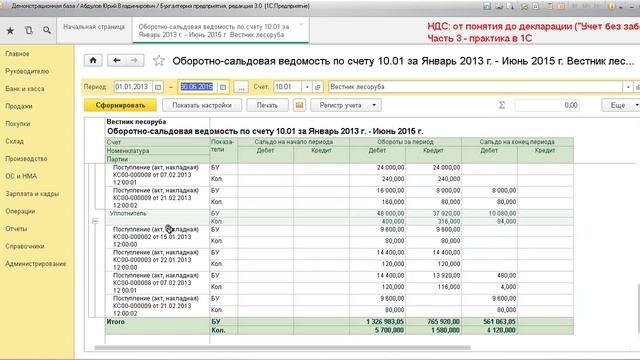Click Сальдо на конец периода header

click(517, 142)
